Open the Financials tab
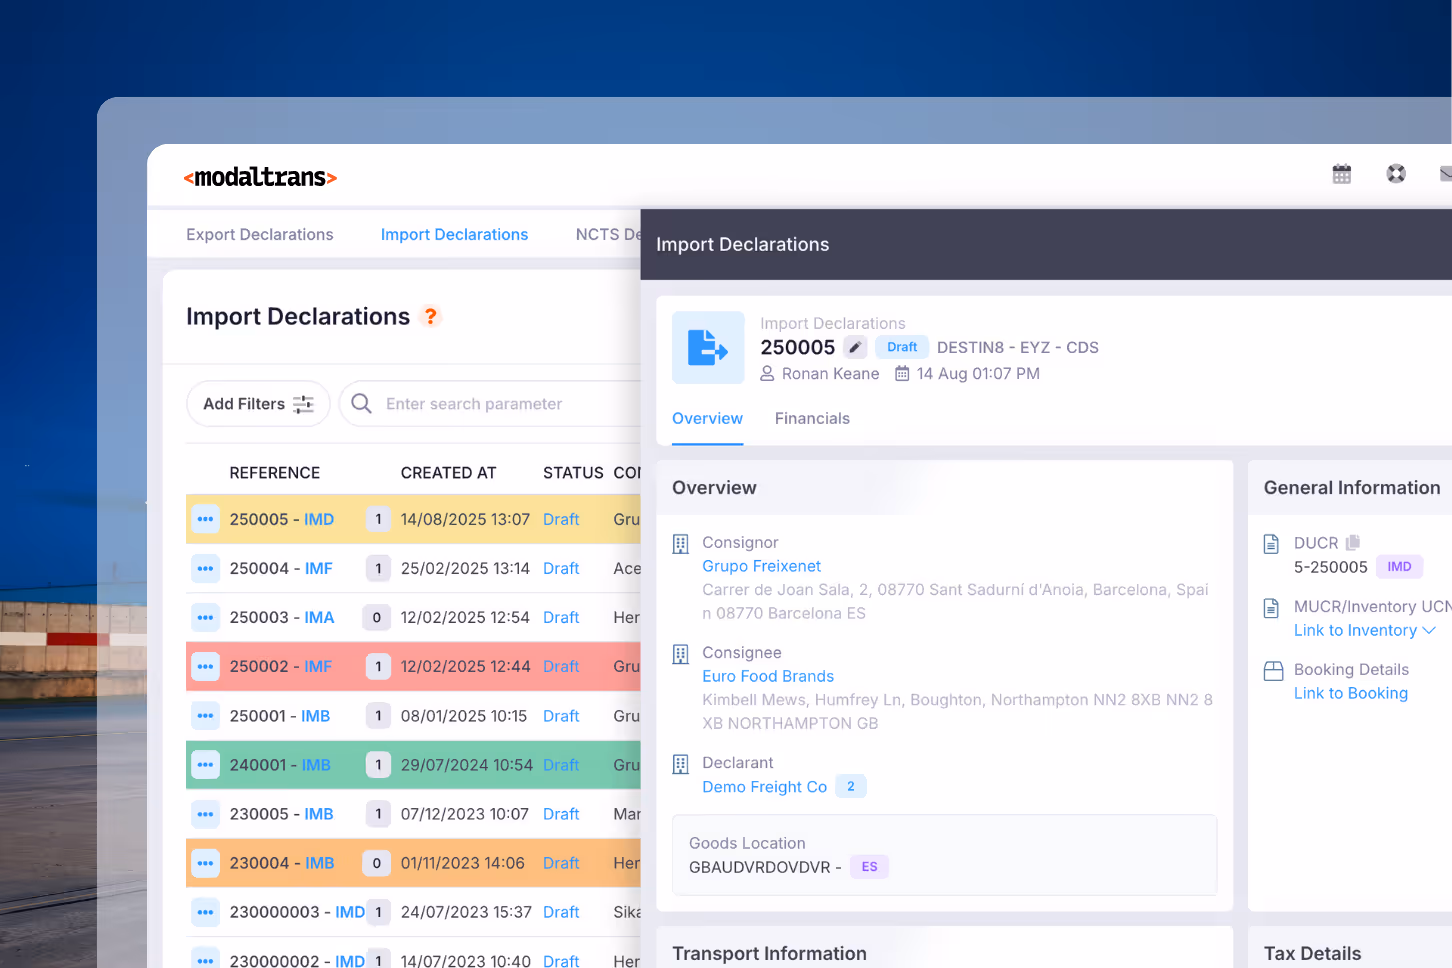Viewport: 1452px width, 968px height. click(x=812, y=418)
